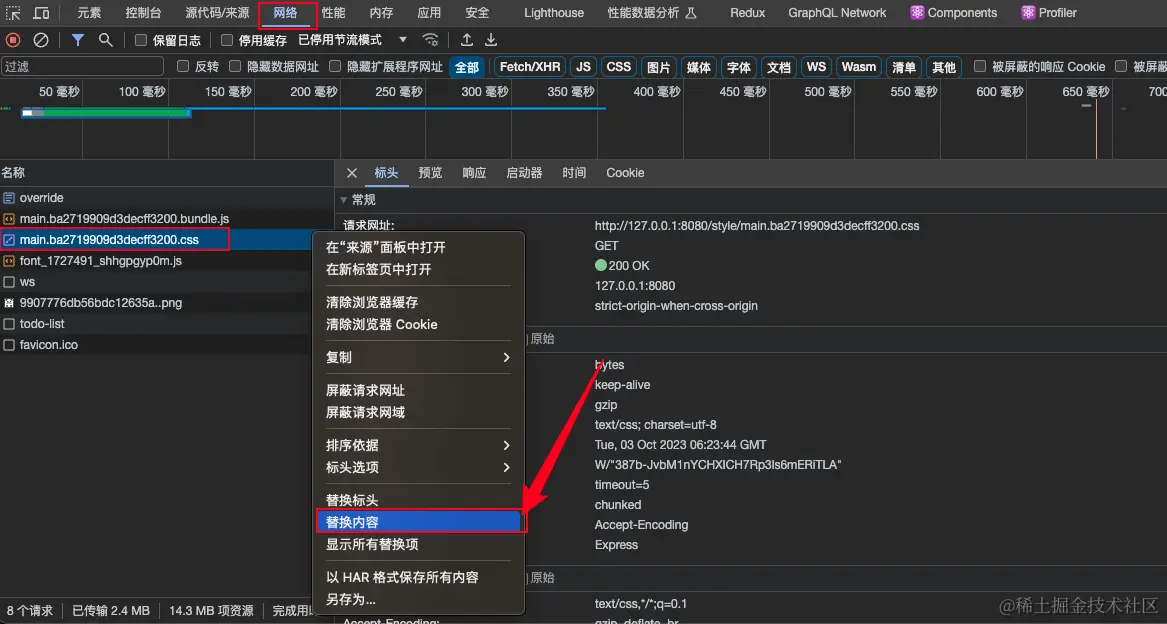Select the 网络 panel tab

pos(286,13)
